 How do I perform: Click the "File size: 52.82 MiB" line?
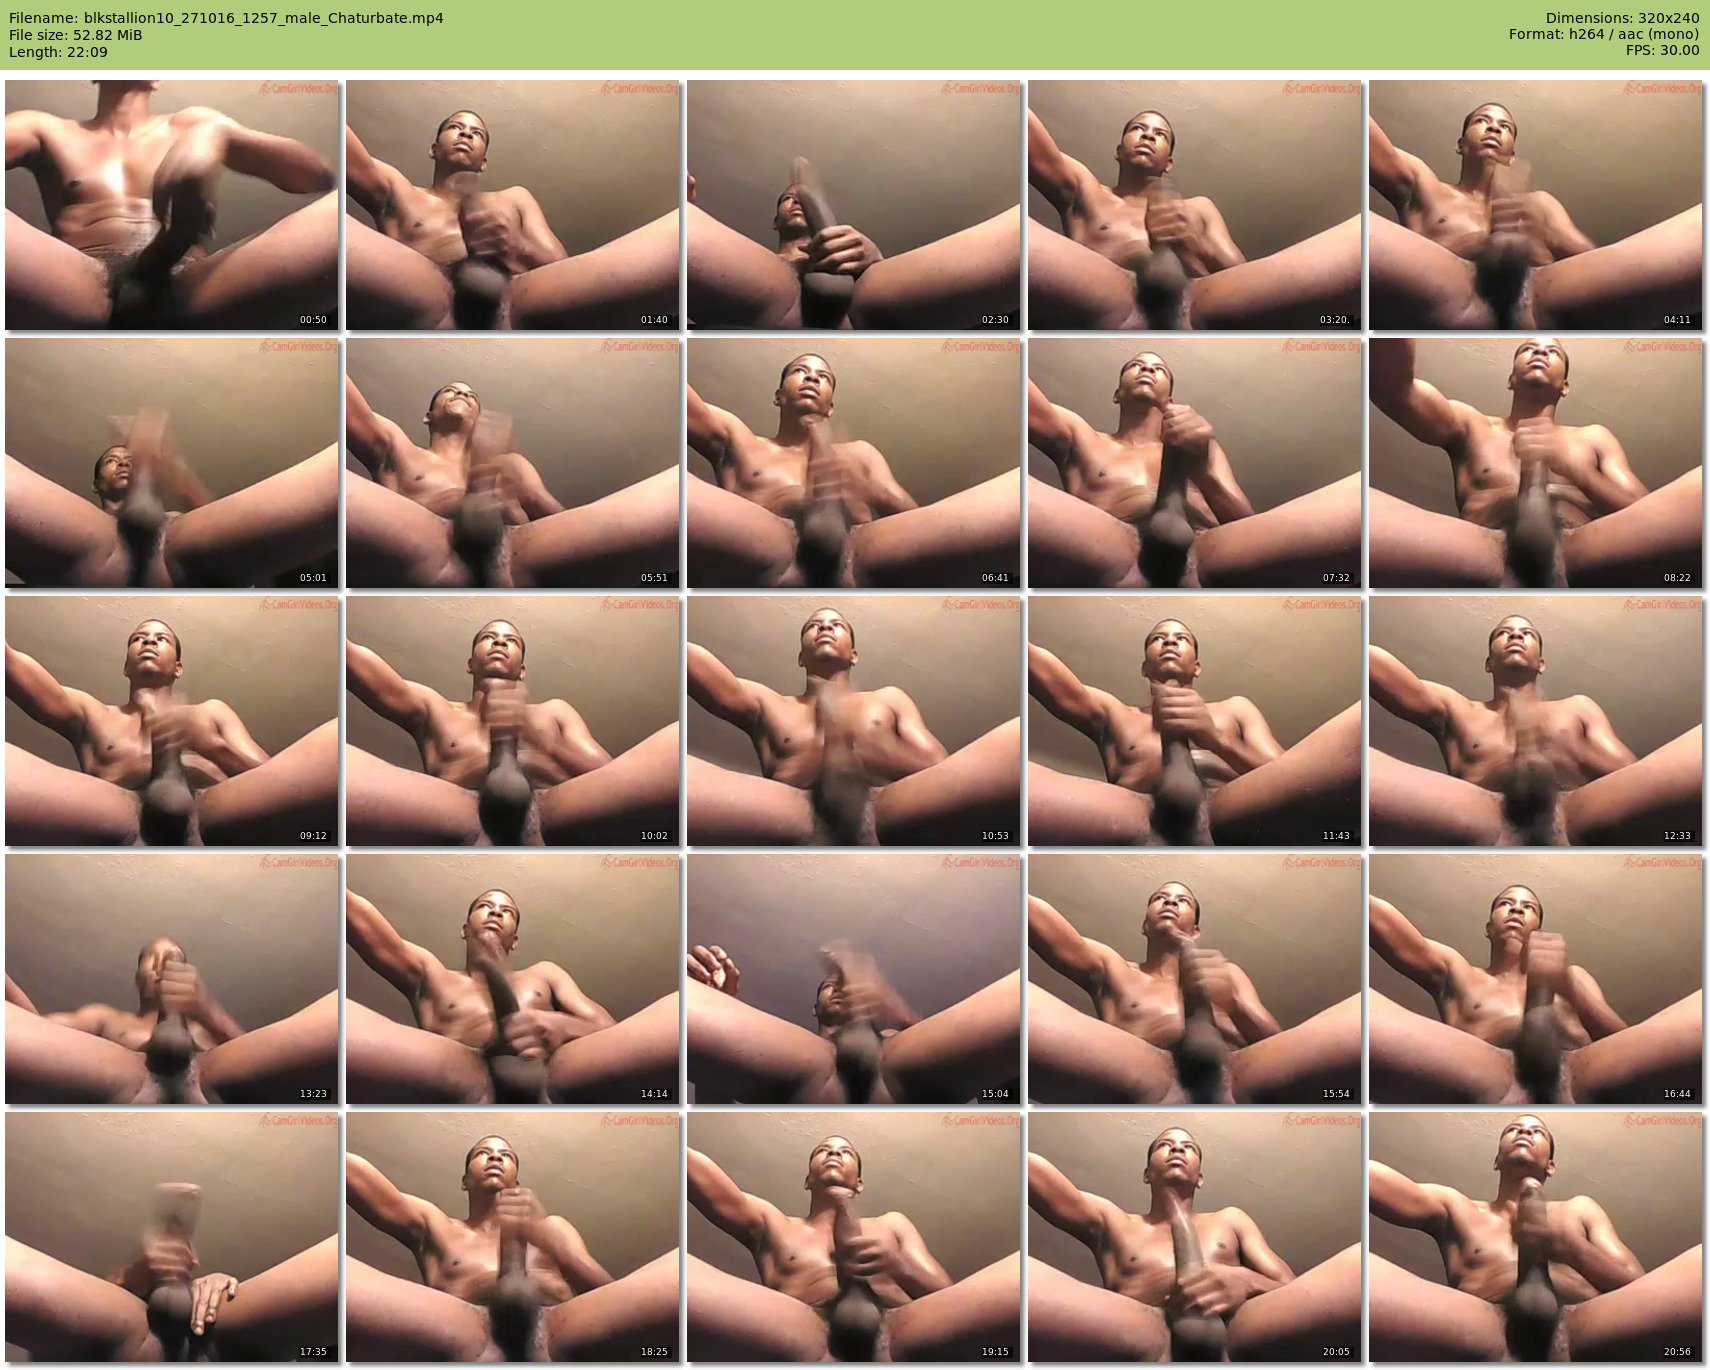pyautogui.click(x=75, y=35)
